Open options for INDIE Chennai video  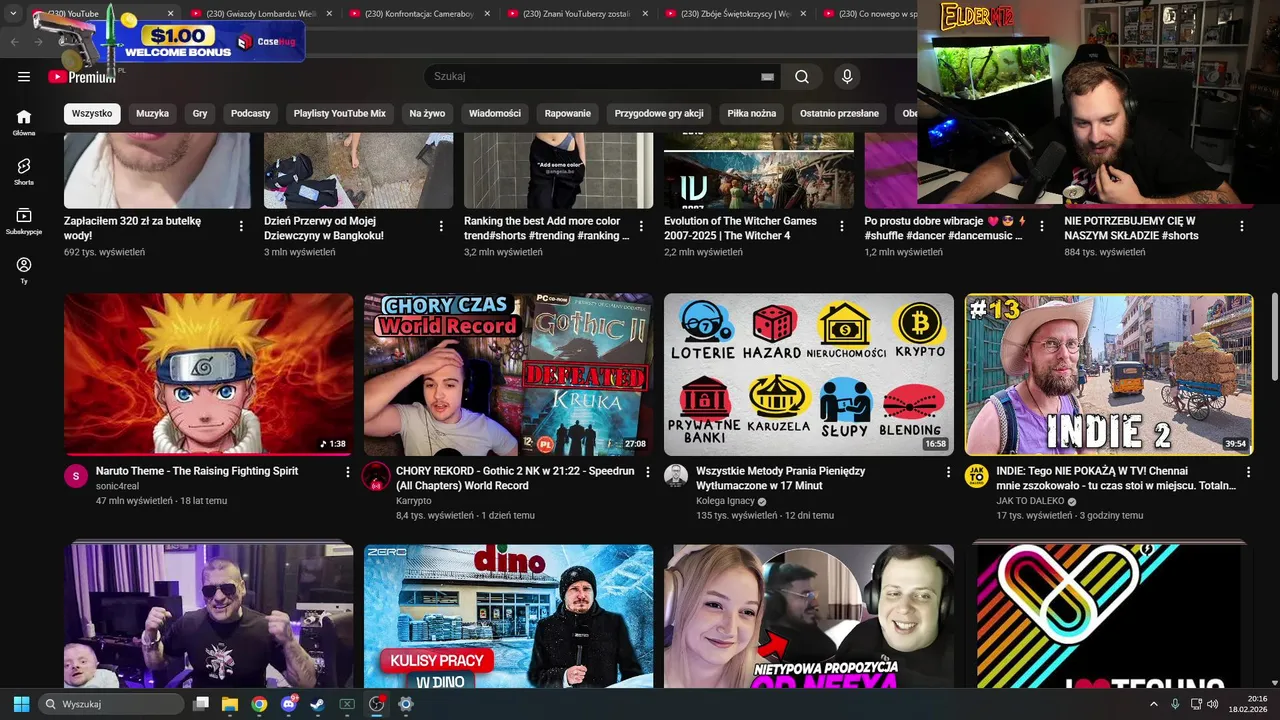(x=1248, y=472)
